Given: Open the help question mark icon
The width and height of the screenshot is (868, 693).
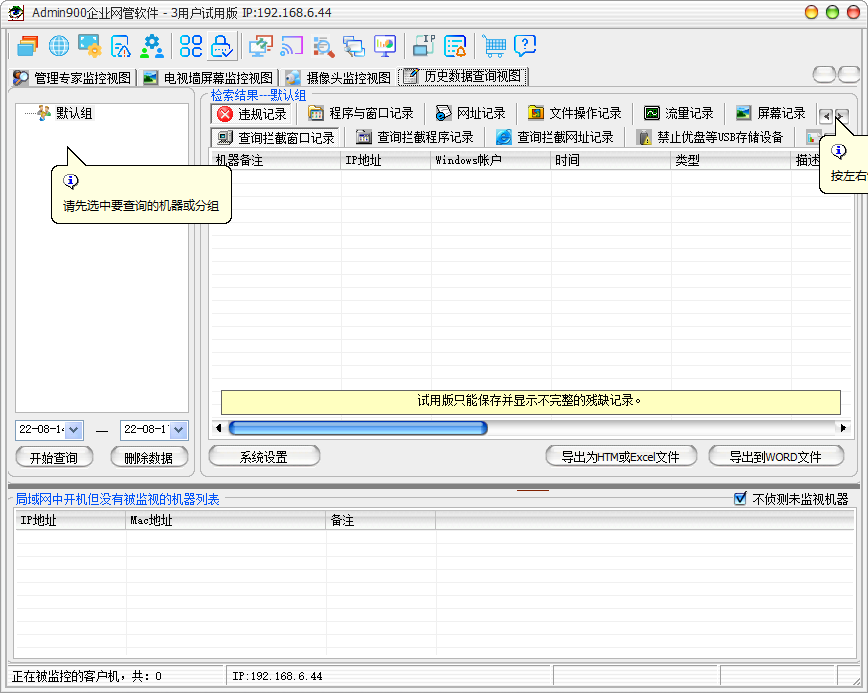Looking at the screenshot, I should [x=525, y=46].
